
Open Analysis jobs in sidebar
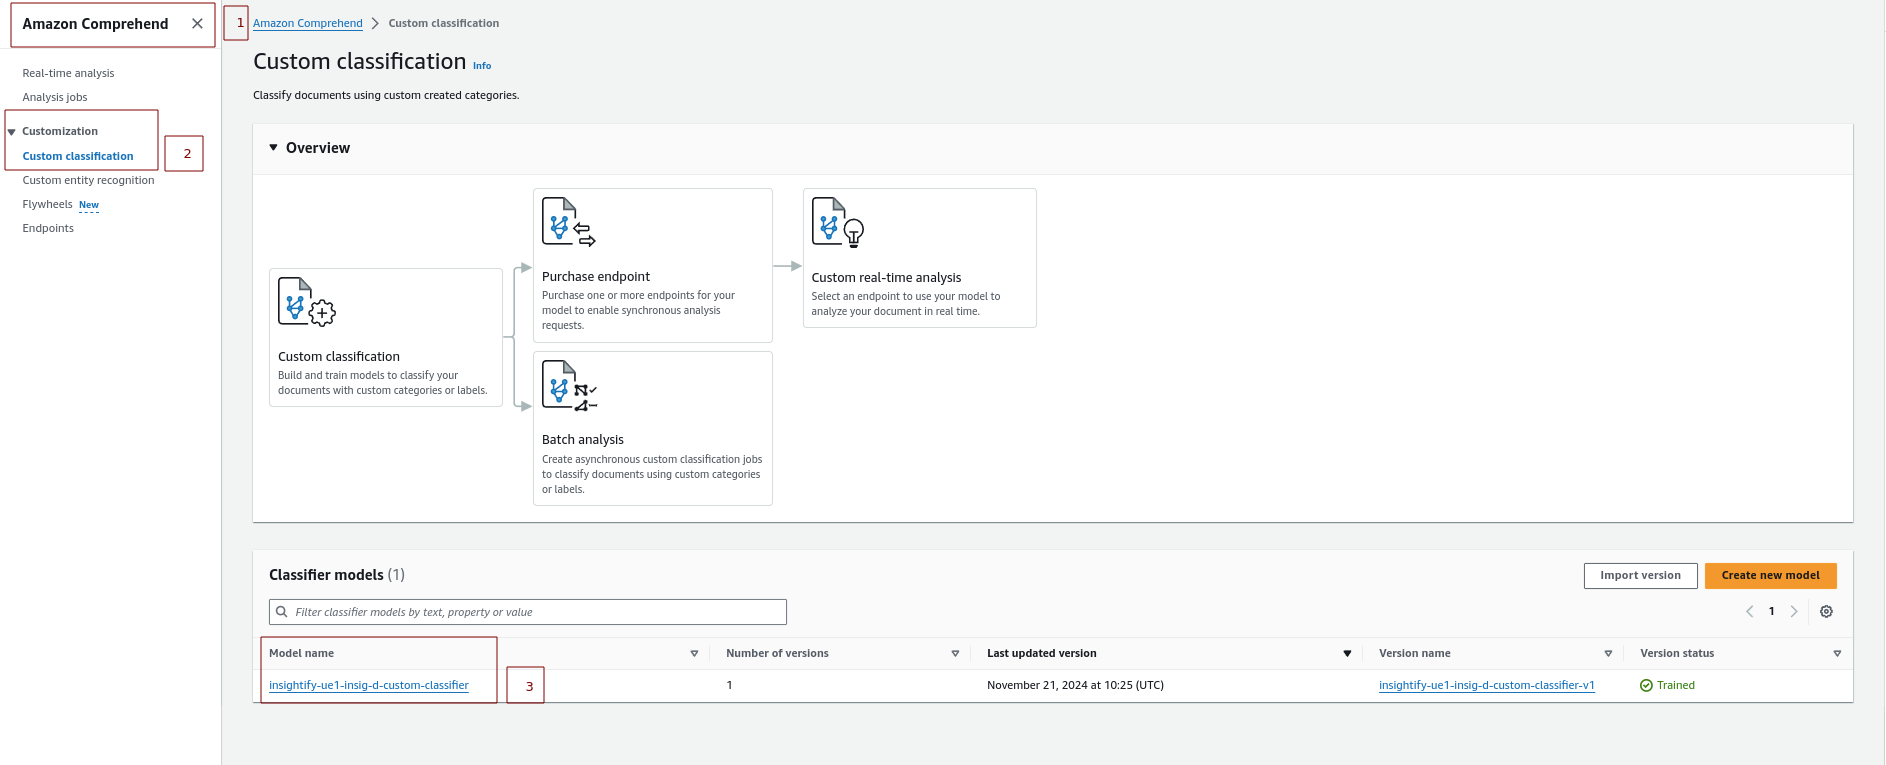[x=55, y=97]
